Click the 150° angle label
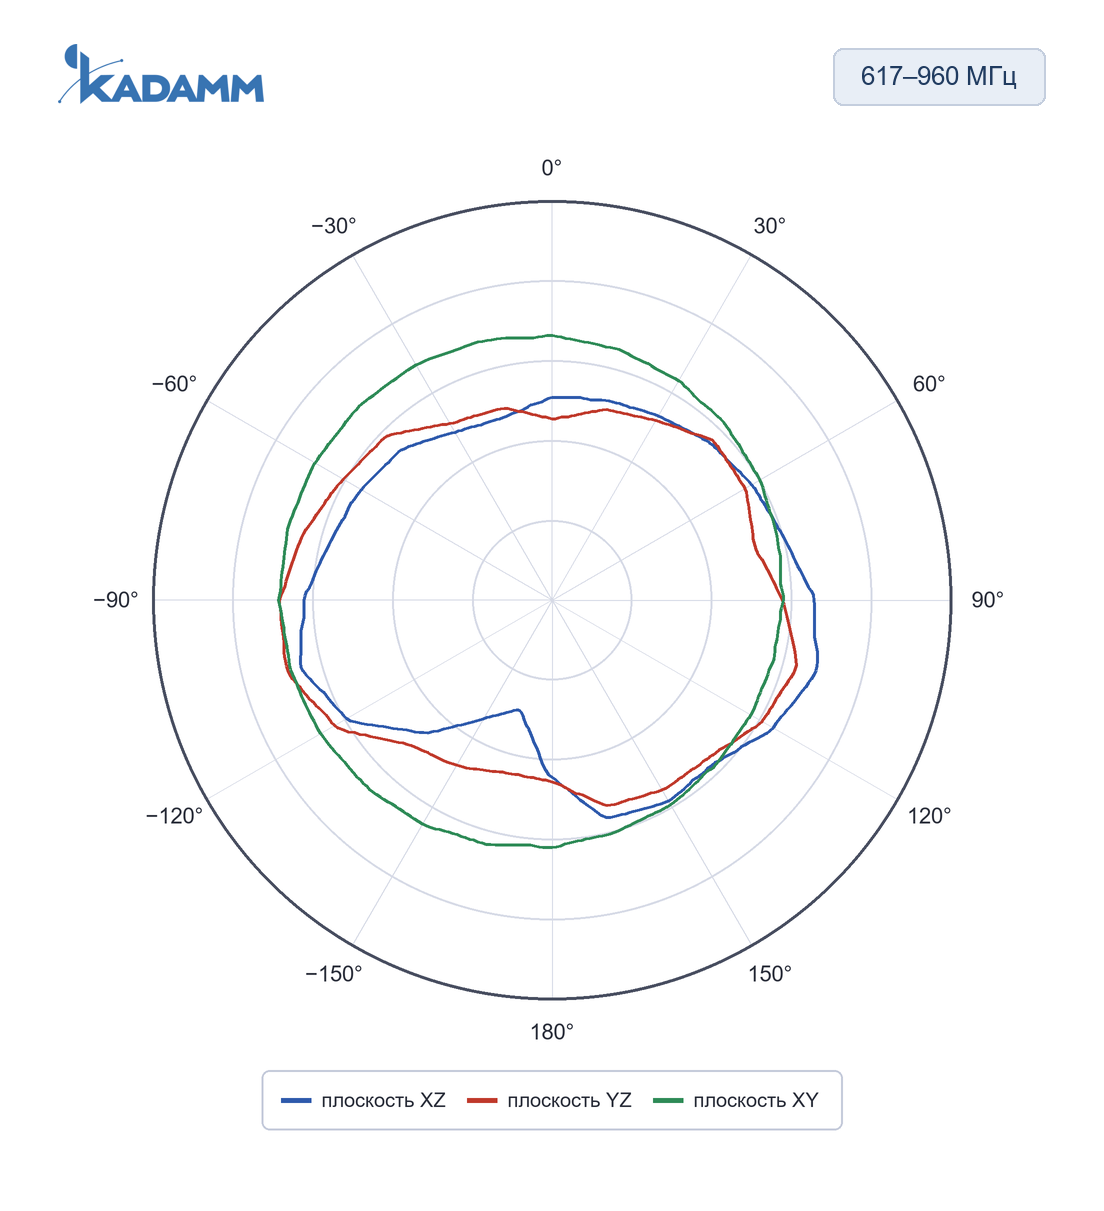The height and width of the screenshot is (1211, 1104). (x=770, y=974)
